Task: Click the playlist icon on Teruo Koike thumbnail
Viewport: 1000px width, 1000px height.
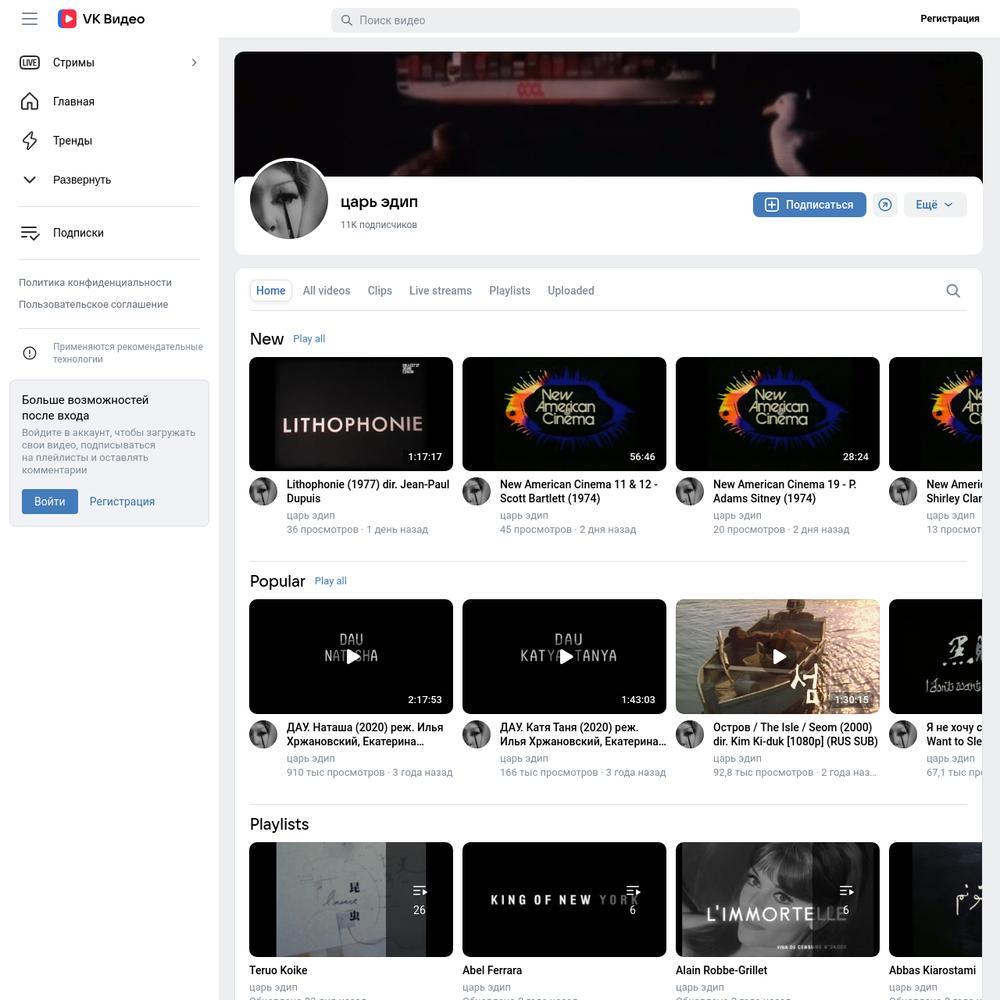Action: click(419, 891)
